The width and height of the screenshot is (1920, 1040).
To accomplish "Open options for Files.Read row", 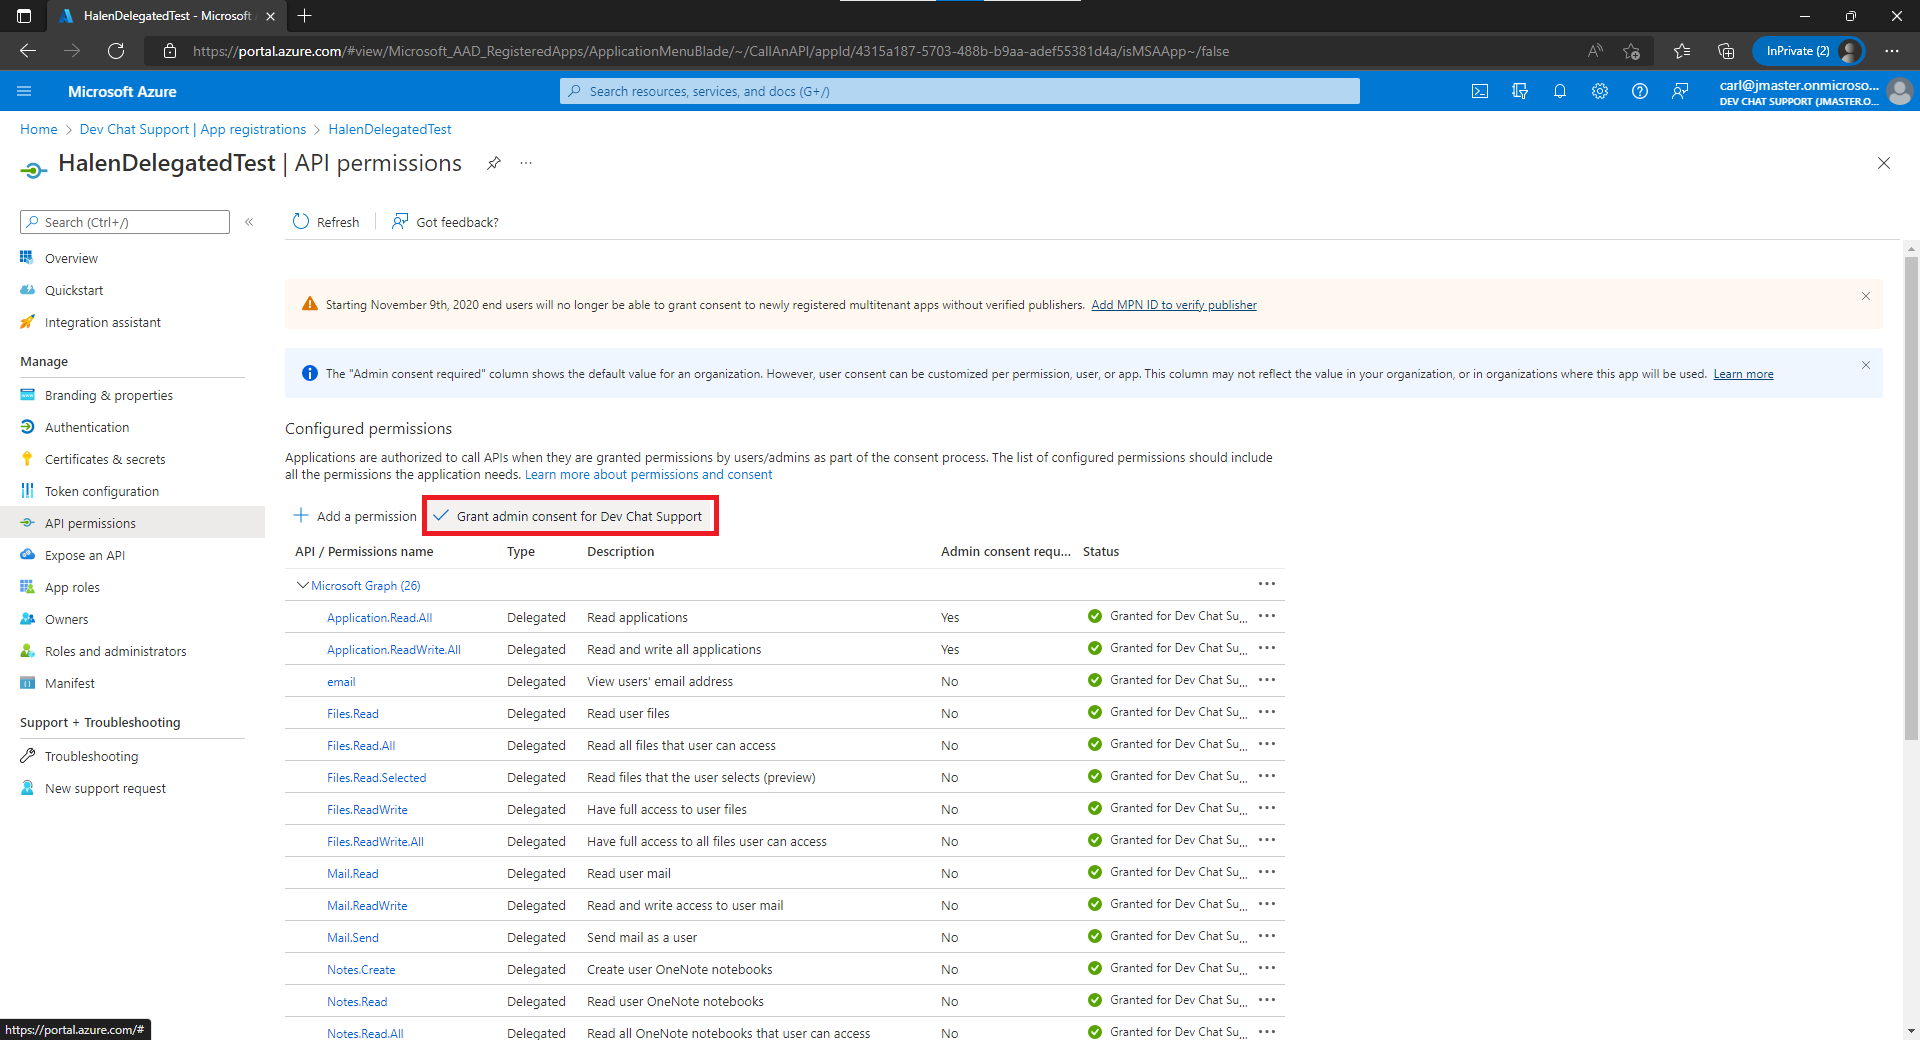I will [1267, 713].
